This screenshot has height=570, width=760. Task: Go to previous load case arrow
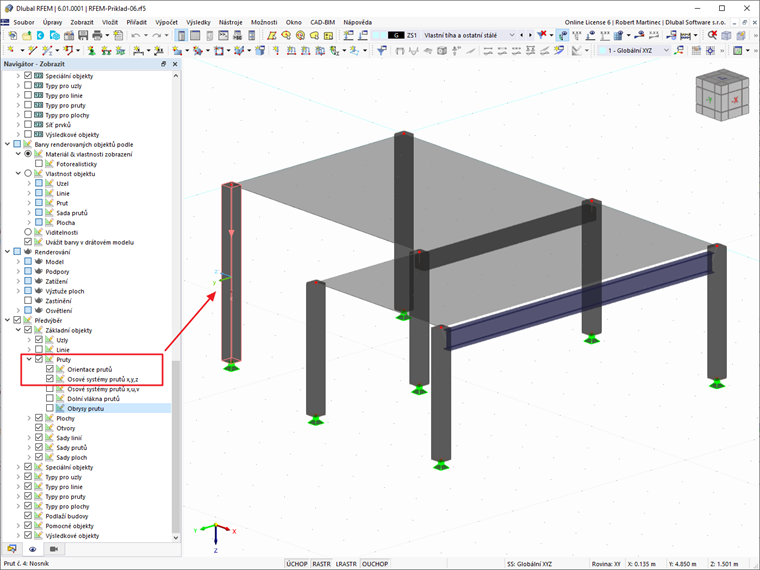pos(522,35)
